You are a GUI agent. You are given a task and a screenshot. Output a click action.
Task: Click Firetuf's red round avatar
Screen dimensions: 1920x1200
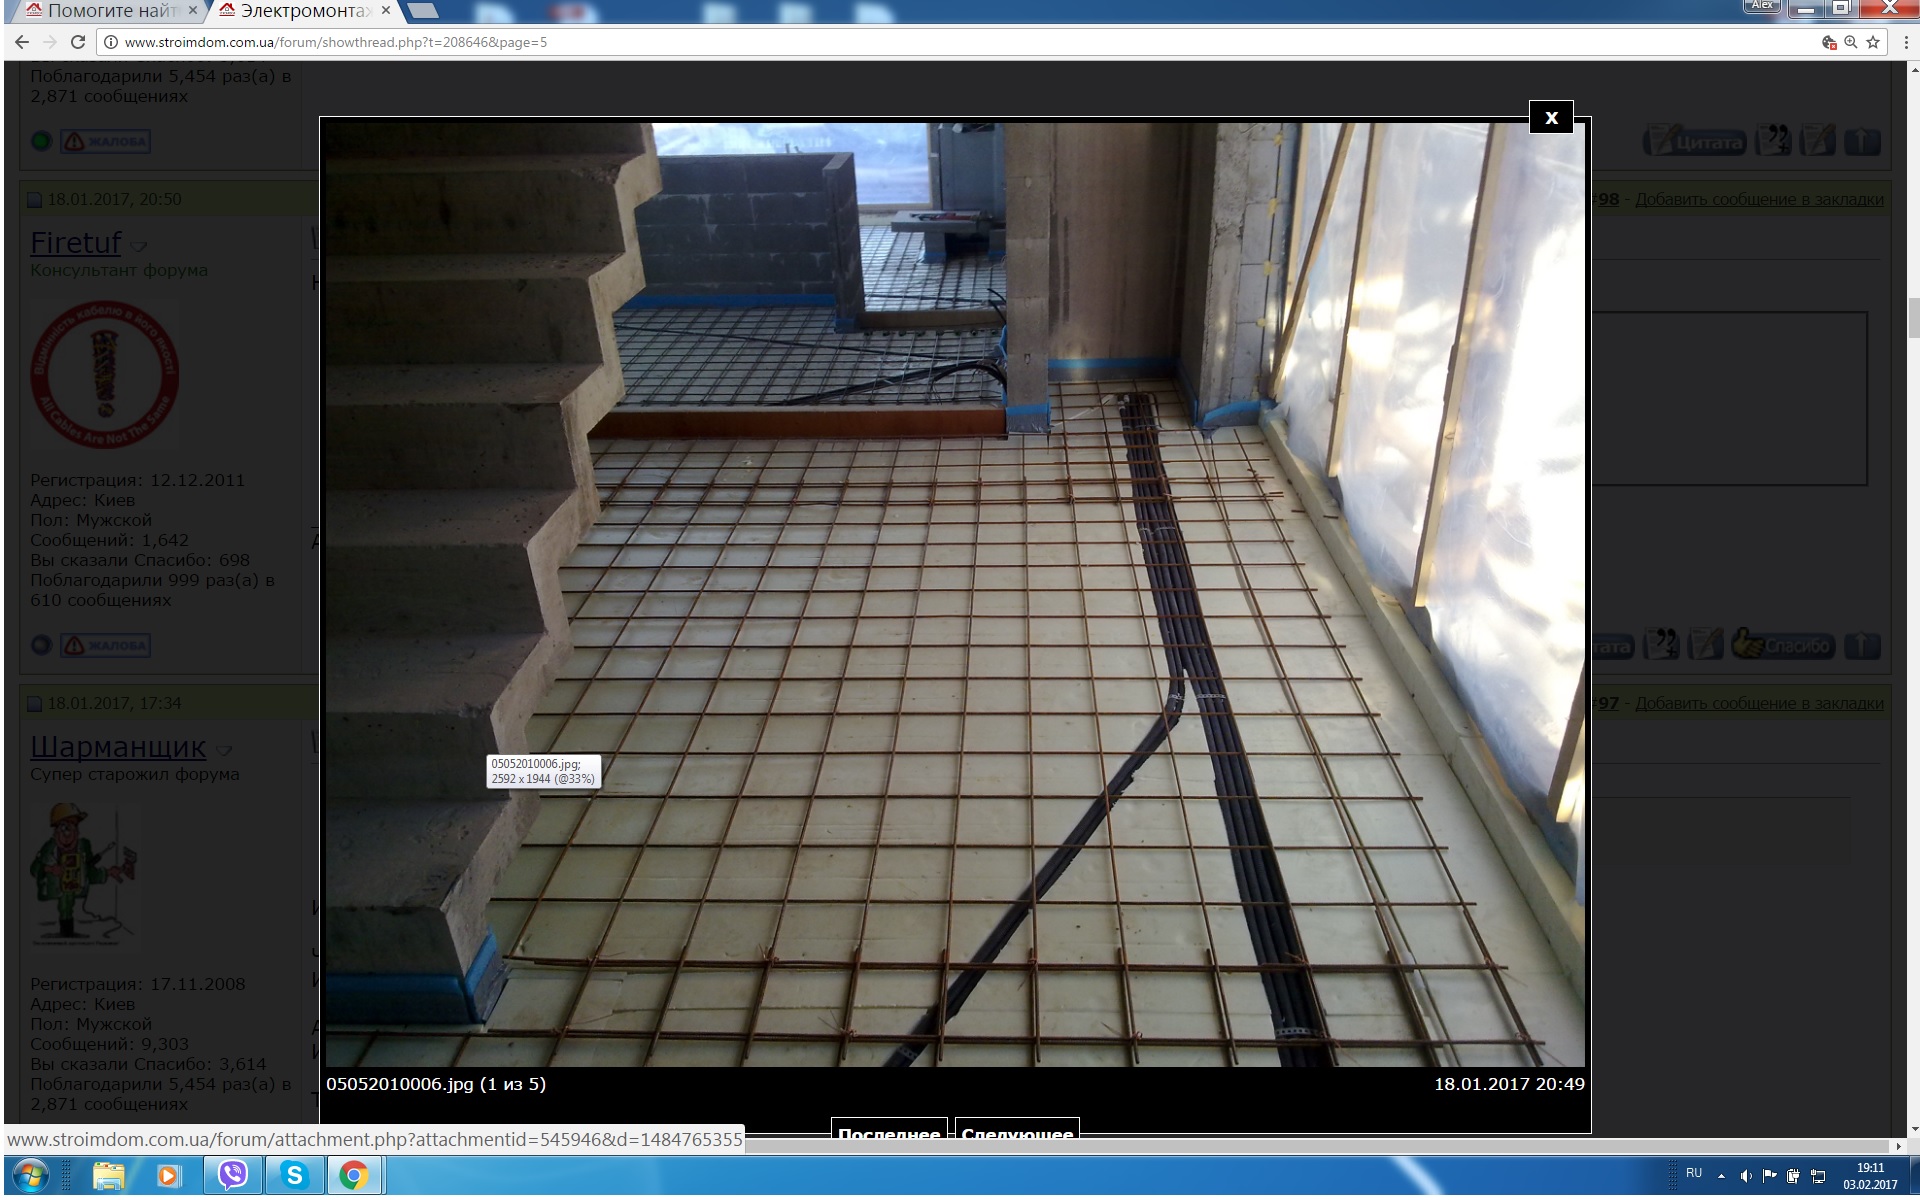pyautogui.click(x=104, y=375)
